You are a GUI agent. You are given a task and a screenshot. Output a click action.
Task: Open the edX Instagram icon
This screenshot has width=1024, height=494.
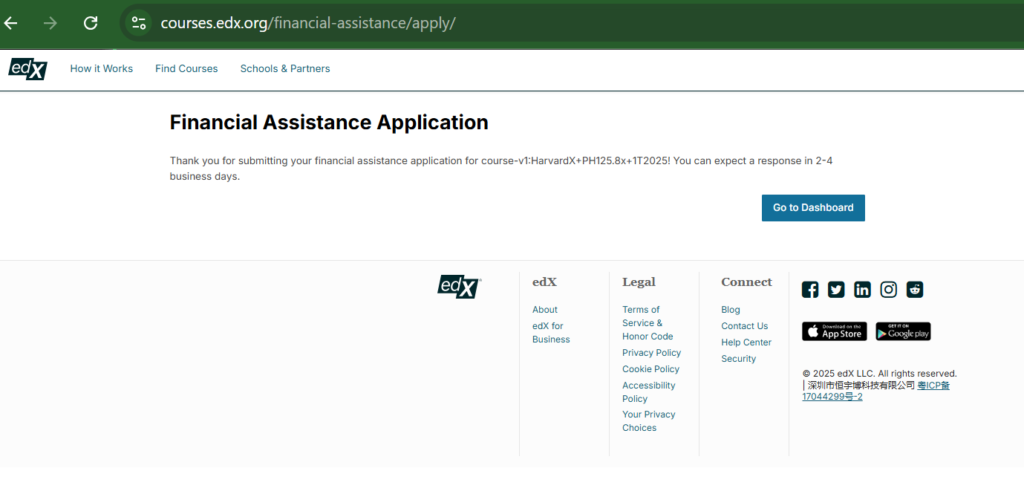tap(888, 289)
